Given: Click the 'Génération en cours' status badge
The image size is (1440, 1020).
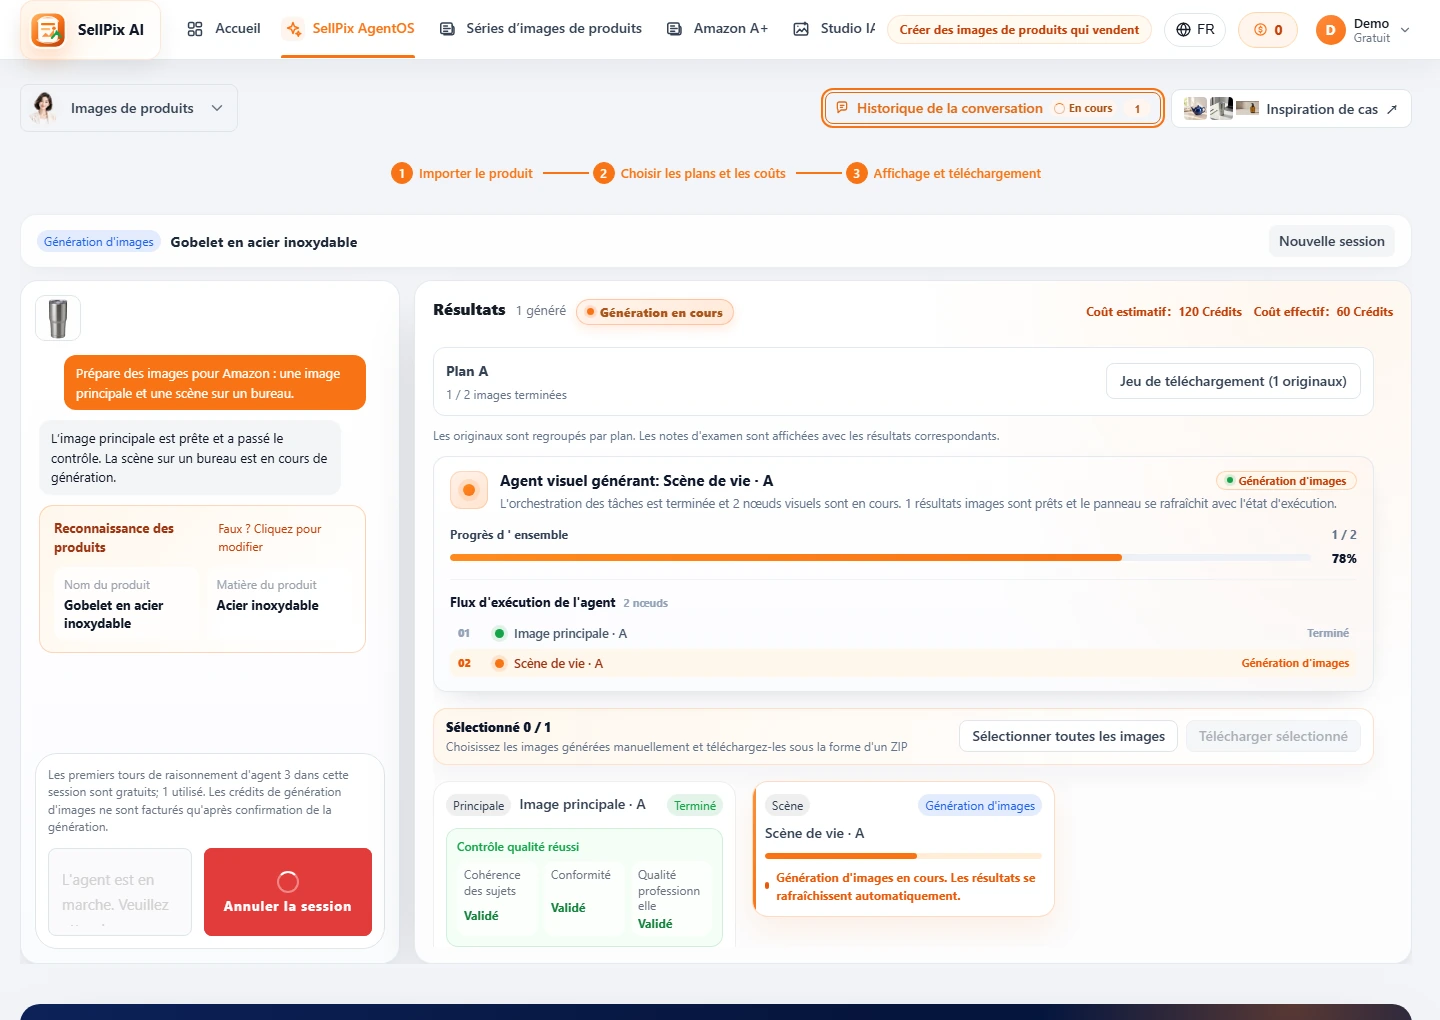Looking at the screenshot, I should (x=655, y=312).
